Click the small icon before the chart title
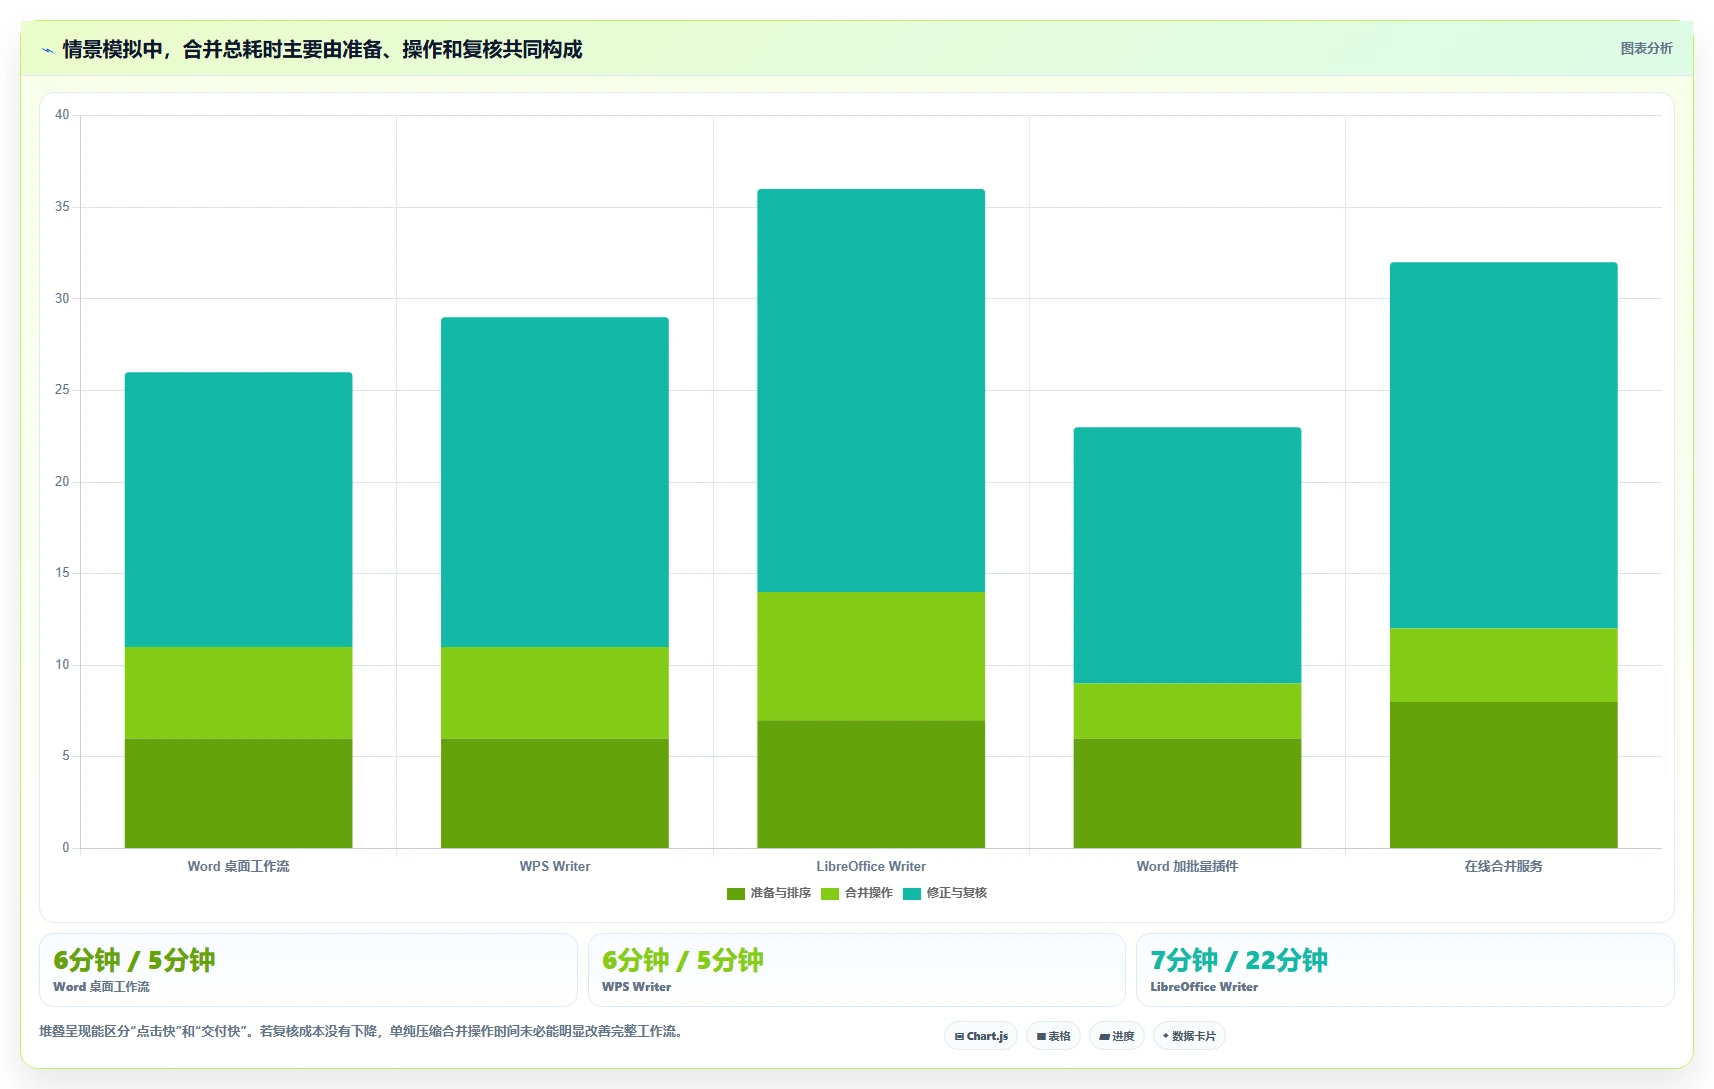The width and height of the screenshot is (1714, 1089). coord(47,50)
